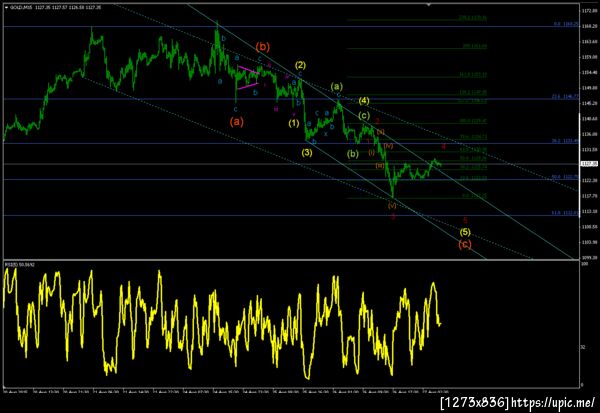
Task: Select the 61.8 Fibonacci retracement level label
Action: pyautogui.click(x=565, y=213)
